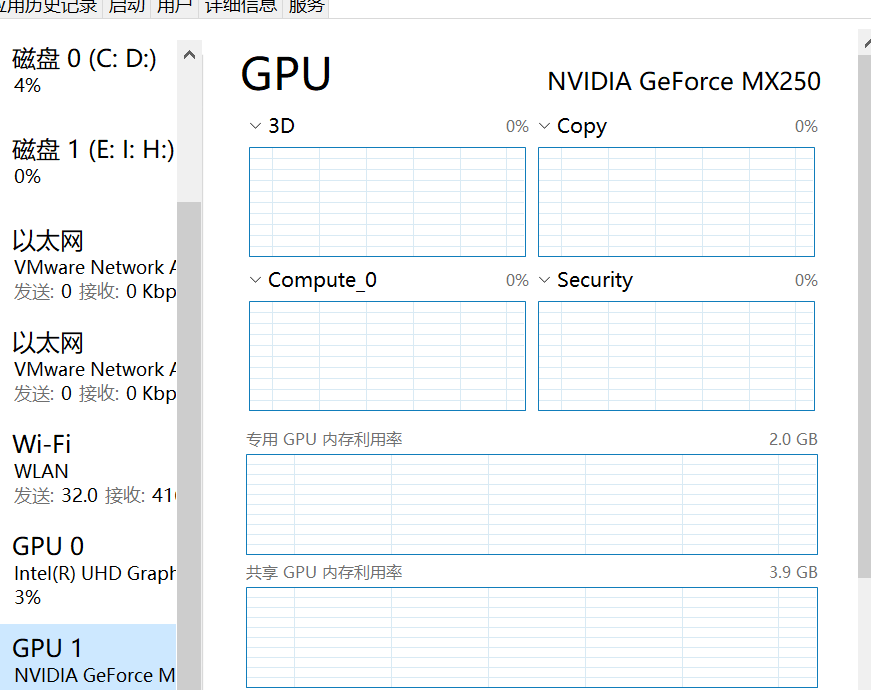Open the 启动 tab
The width and height of the screenshot is (871, 690).
126,7
